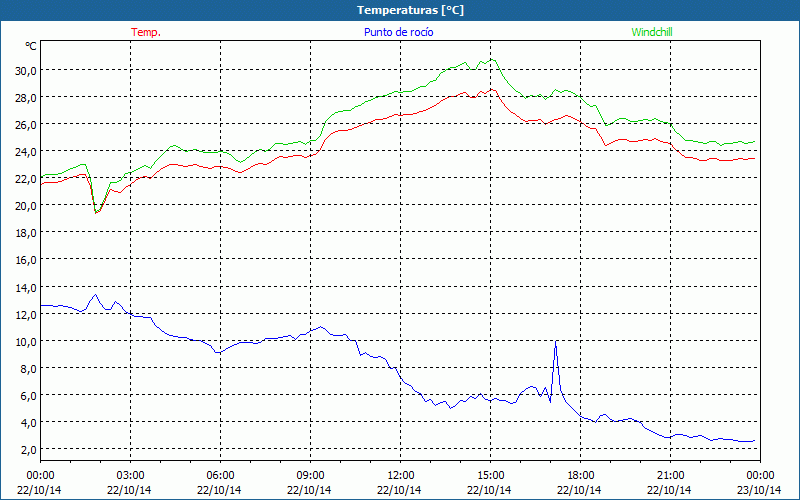This screenshot has width=800, height=500.
Task: Click the red Temp. dip before 02:00
Action: coord(96,212)
